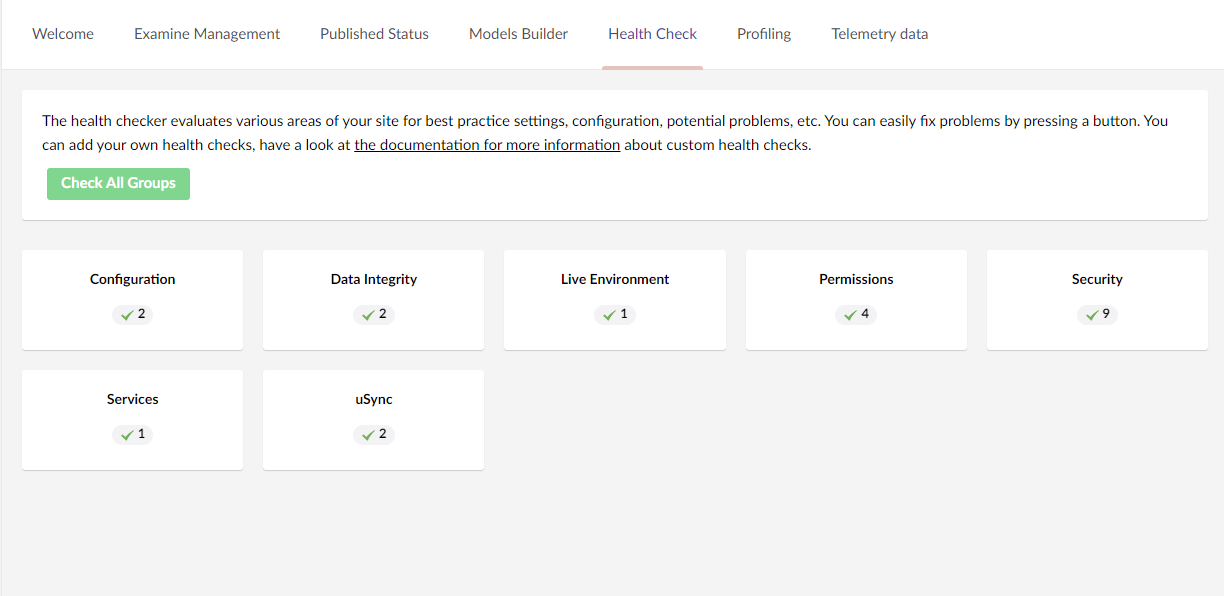Viewport: 1224px width, 596px height.
Task: Open the Security health check group
Action: (1097, 300)
